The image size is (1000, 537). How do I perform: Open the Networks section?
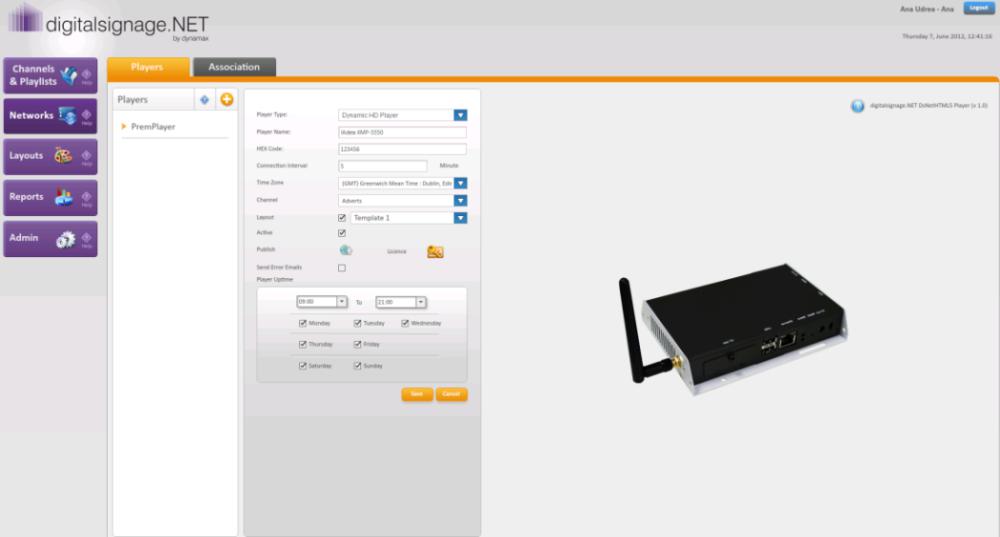coord(50,116)
